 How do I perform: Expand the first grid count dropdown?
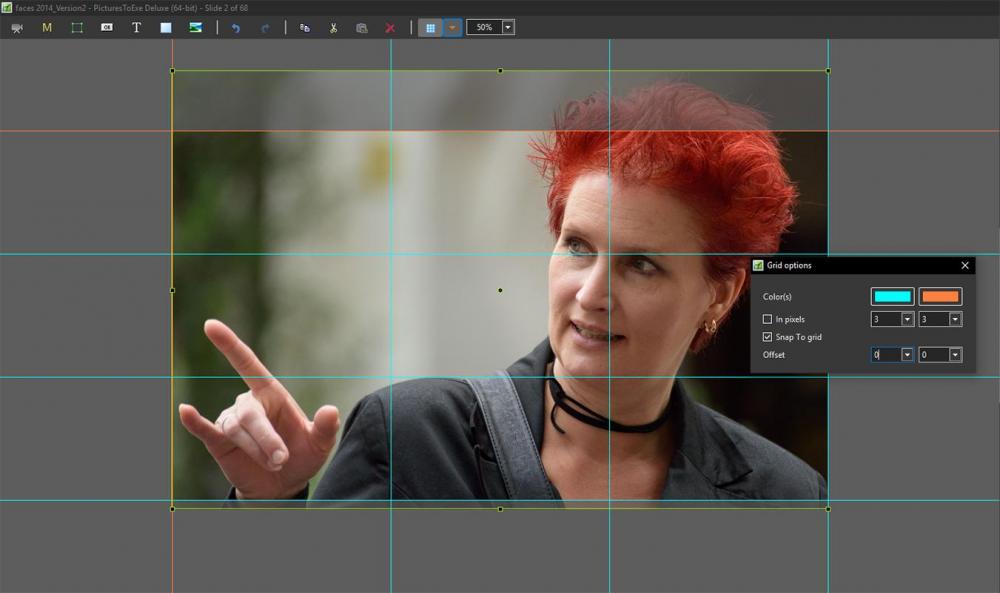pos(907,319)
